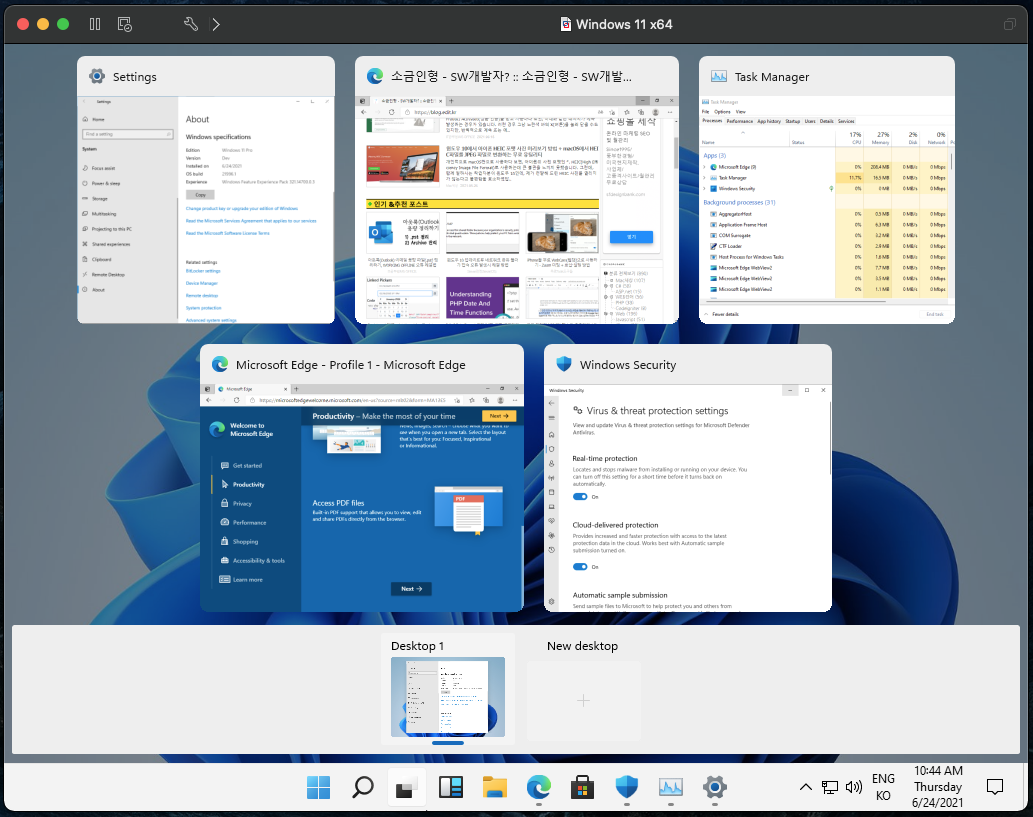Open Microsoft Edge from the taskbar
Viewport: 1033px width, 817px height.
point(539,787)
